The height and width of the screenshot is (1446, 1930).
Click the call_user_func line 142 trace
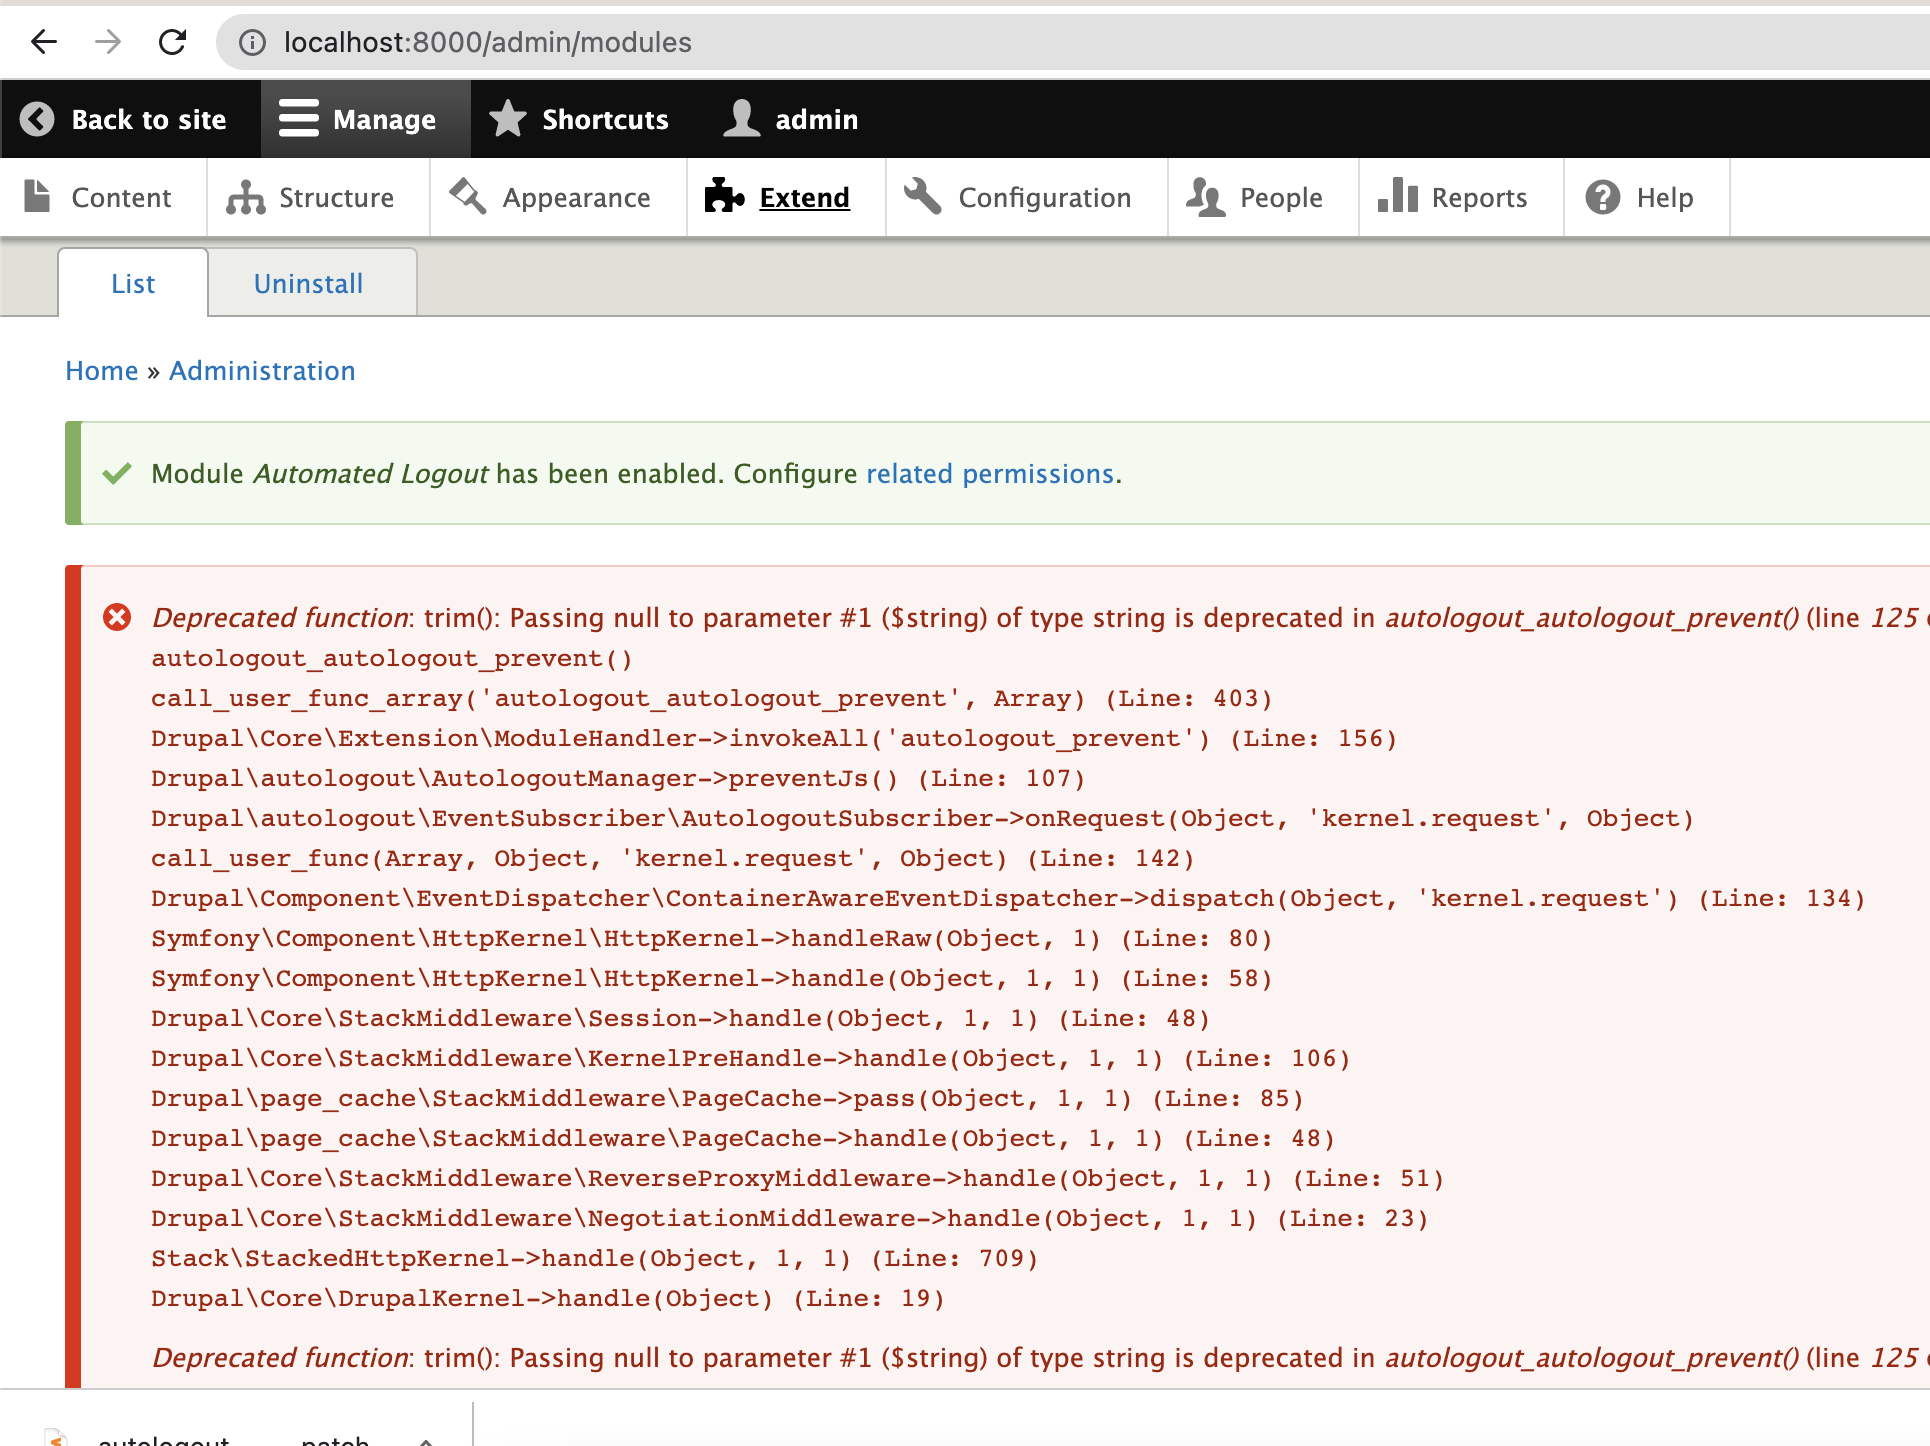tap(673, 858)
